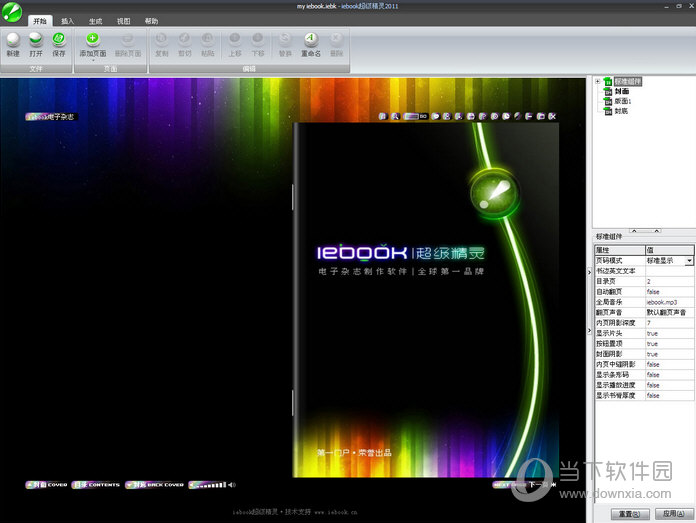Collapse the 标准组件 tree root node

(597, 81)
